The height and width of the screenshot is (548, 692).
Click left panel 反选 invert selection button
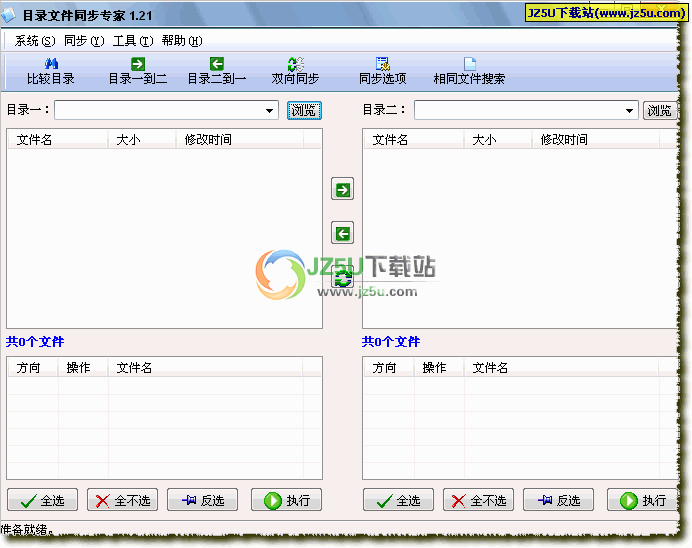[x=203, y=500]
